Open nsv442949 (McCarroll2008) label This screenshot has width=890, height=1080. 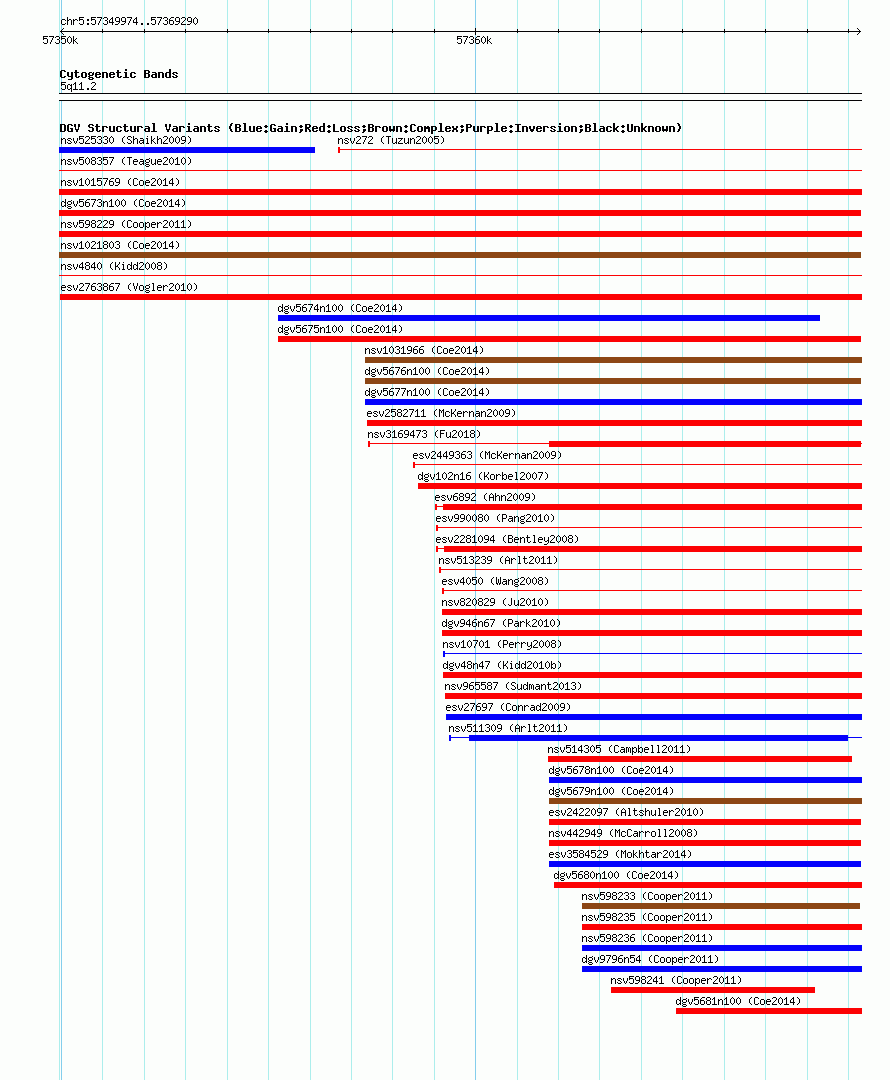click(x=623, y=833)
